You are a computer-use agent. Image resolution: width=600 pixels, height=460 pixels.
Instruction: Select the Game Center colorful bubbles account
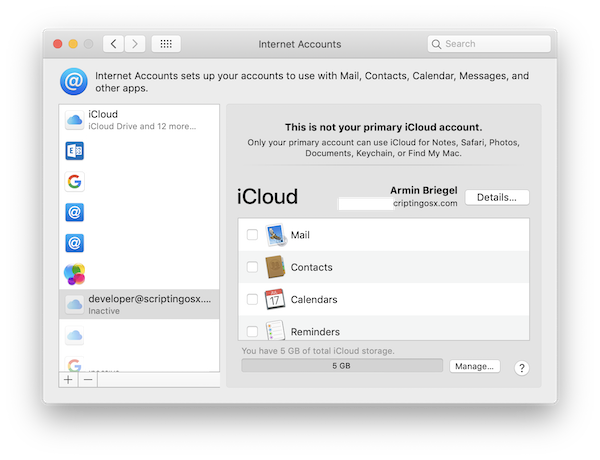pos(75,274)
